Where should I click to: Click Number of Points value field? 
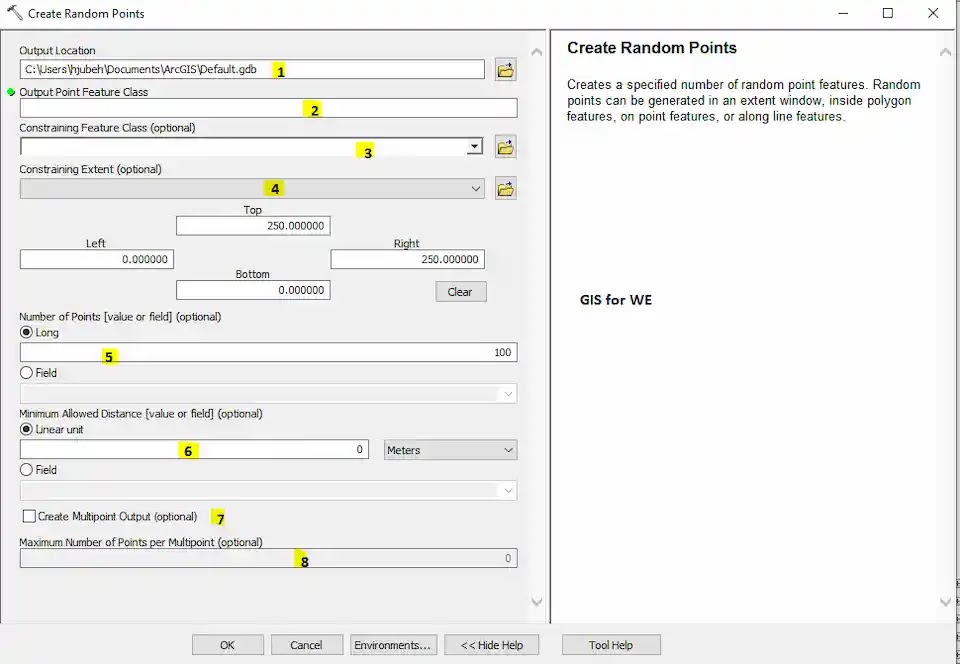click(x=268, y=353)
